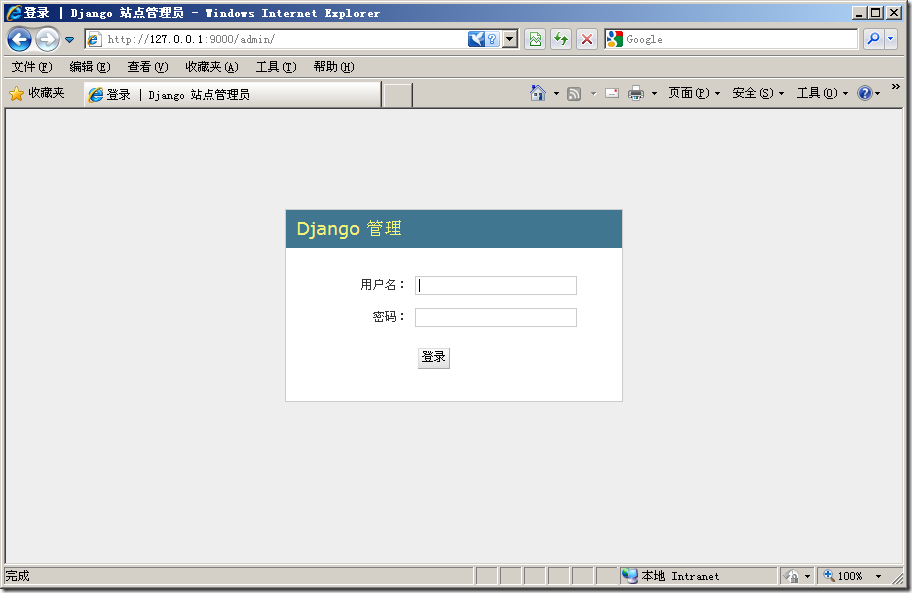Click the 登录 button

point(433,357)
